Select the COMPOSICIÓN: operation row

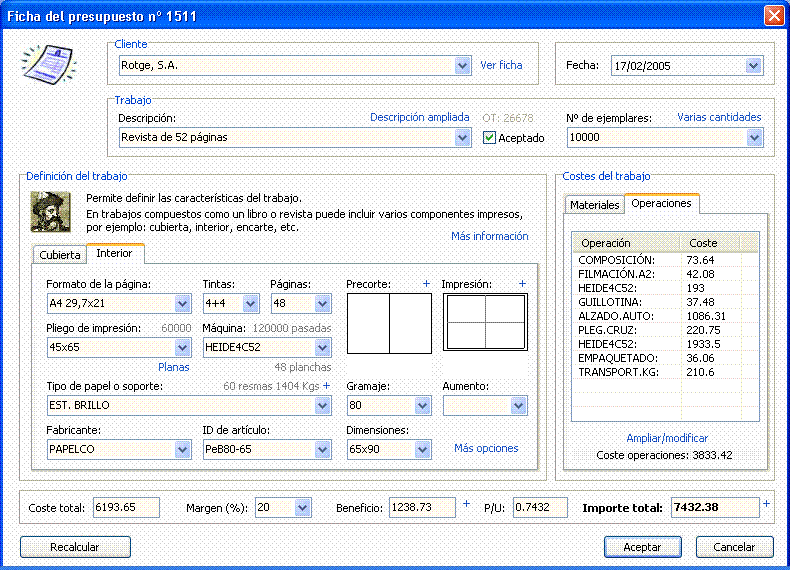pyautogui.click(x=665, y=260)
